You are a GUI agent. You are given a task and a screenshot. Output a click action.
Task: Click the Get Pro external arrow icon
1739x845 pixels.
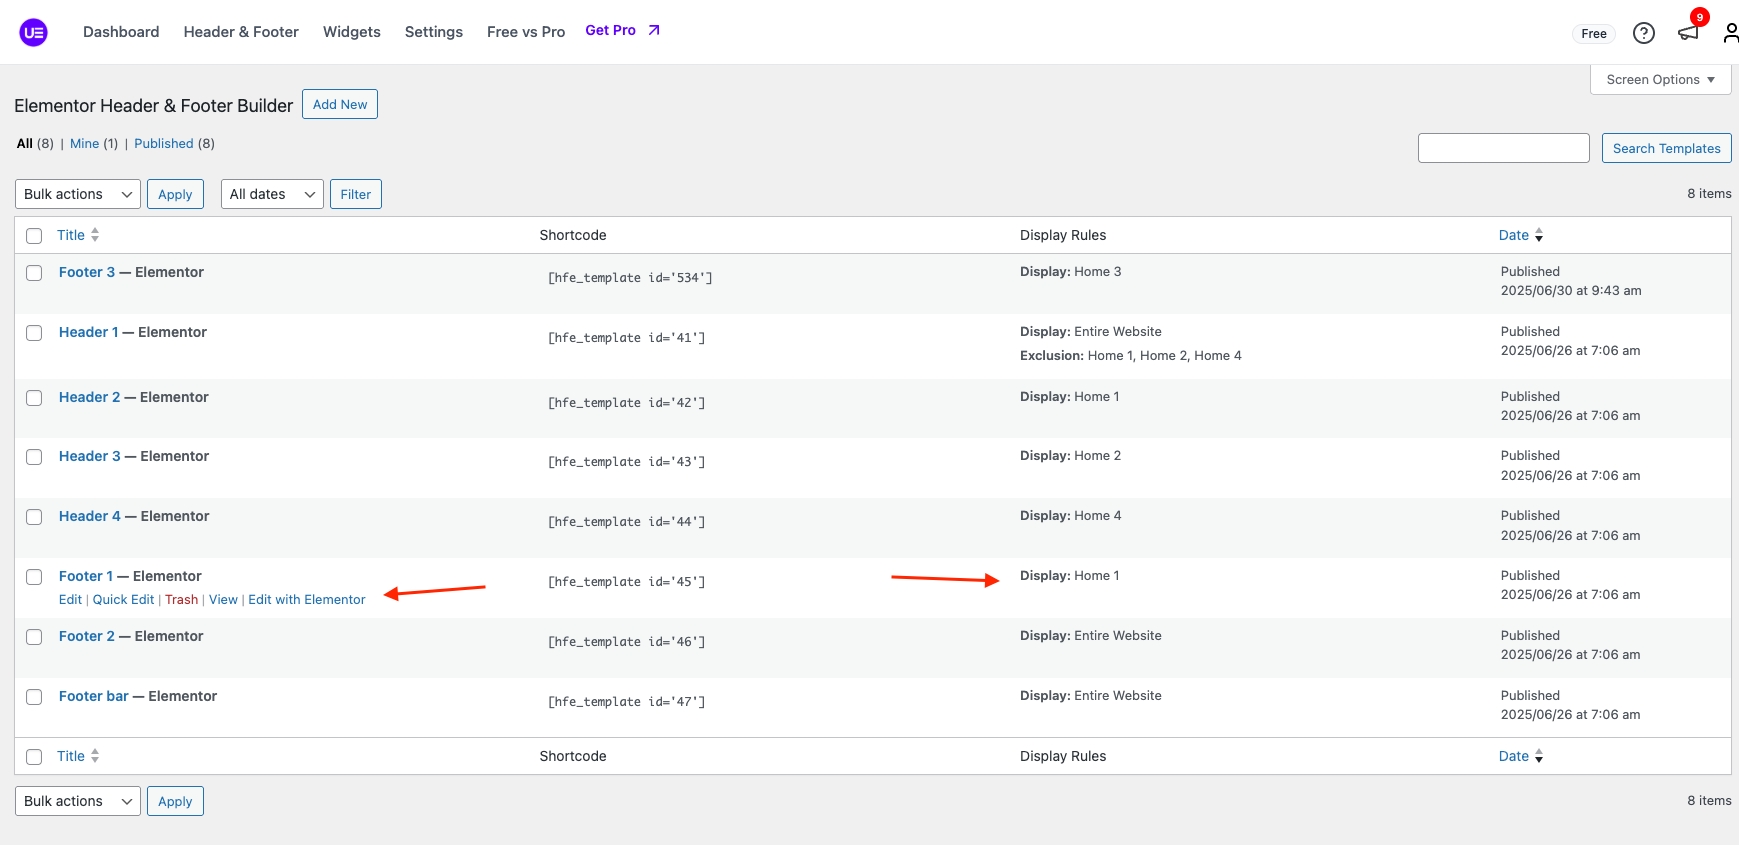click(654, 30)
